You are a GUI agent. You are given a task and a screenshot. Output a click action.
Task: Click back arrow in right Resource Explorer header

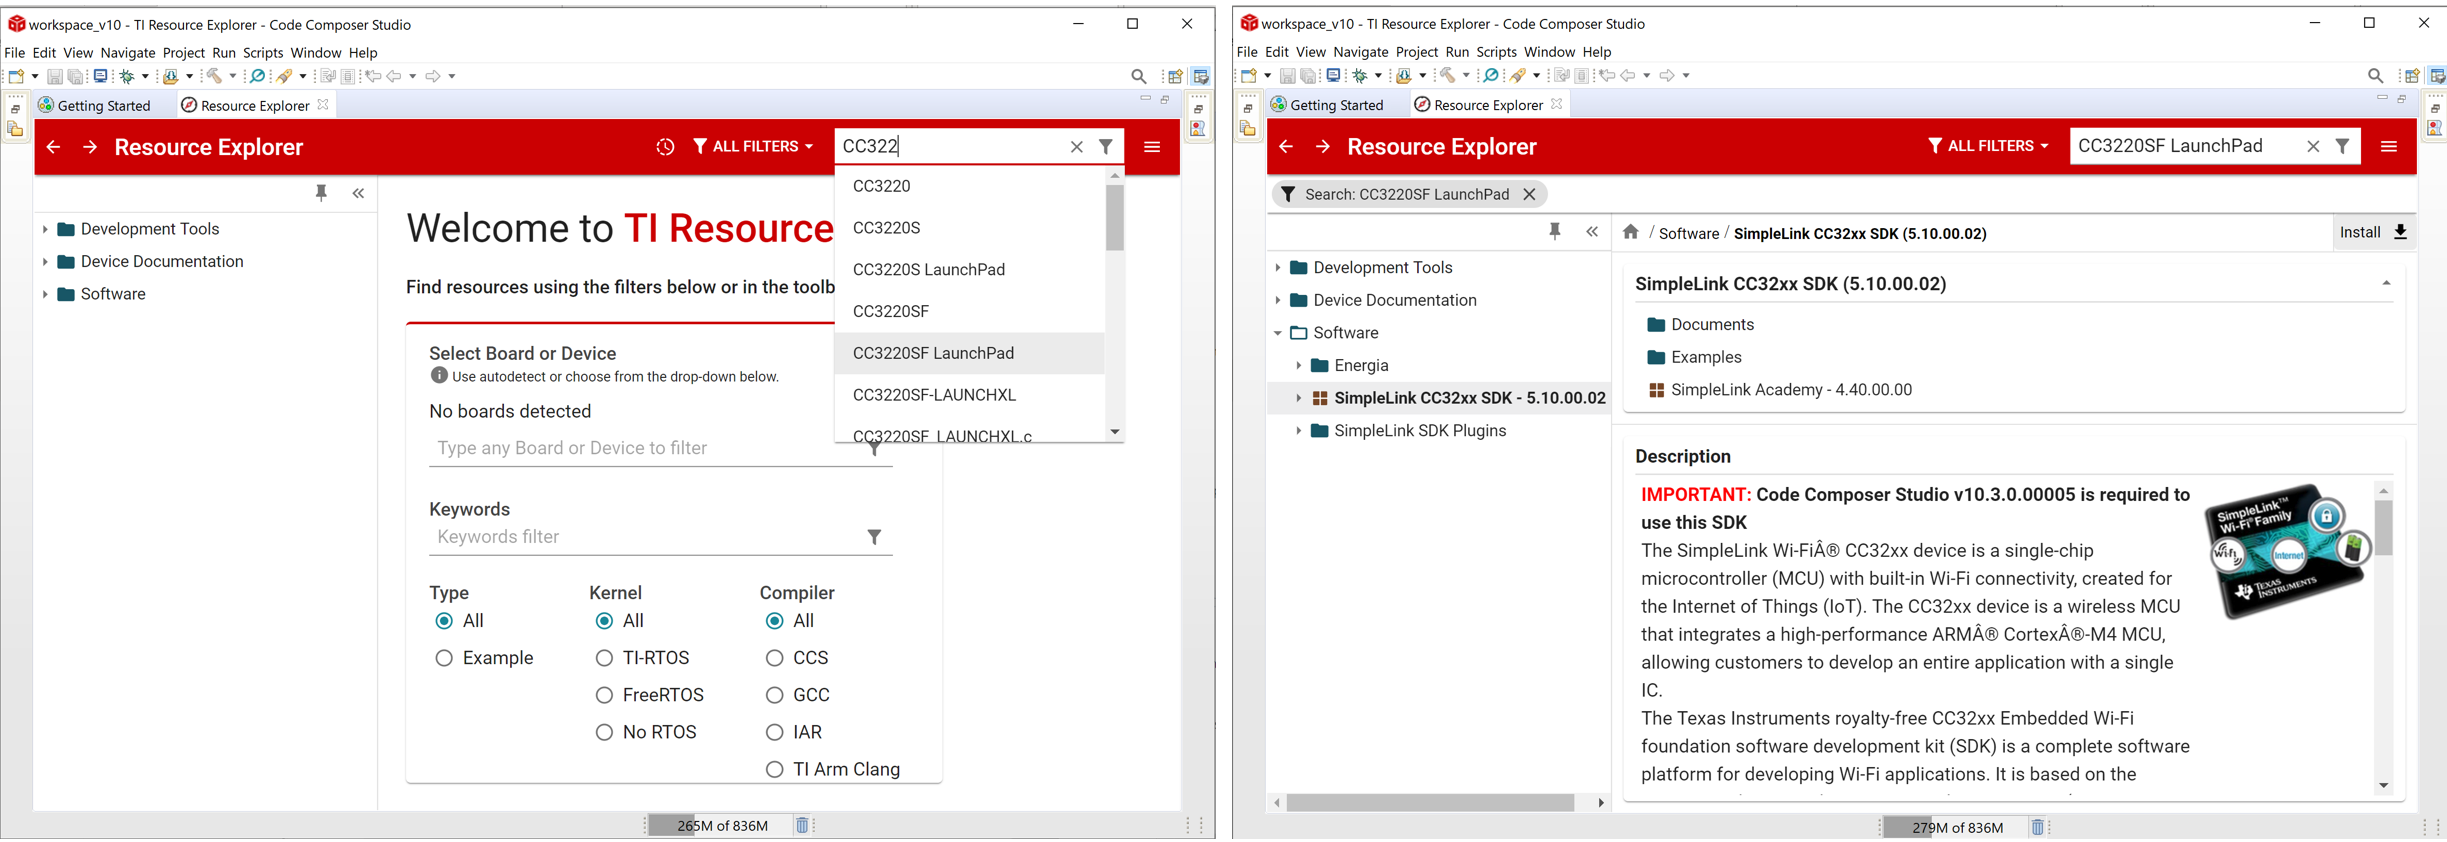pyautogui.click(x=1286, y=147)
